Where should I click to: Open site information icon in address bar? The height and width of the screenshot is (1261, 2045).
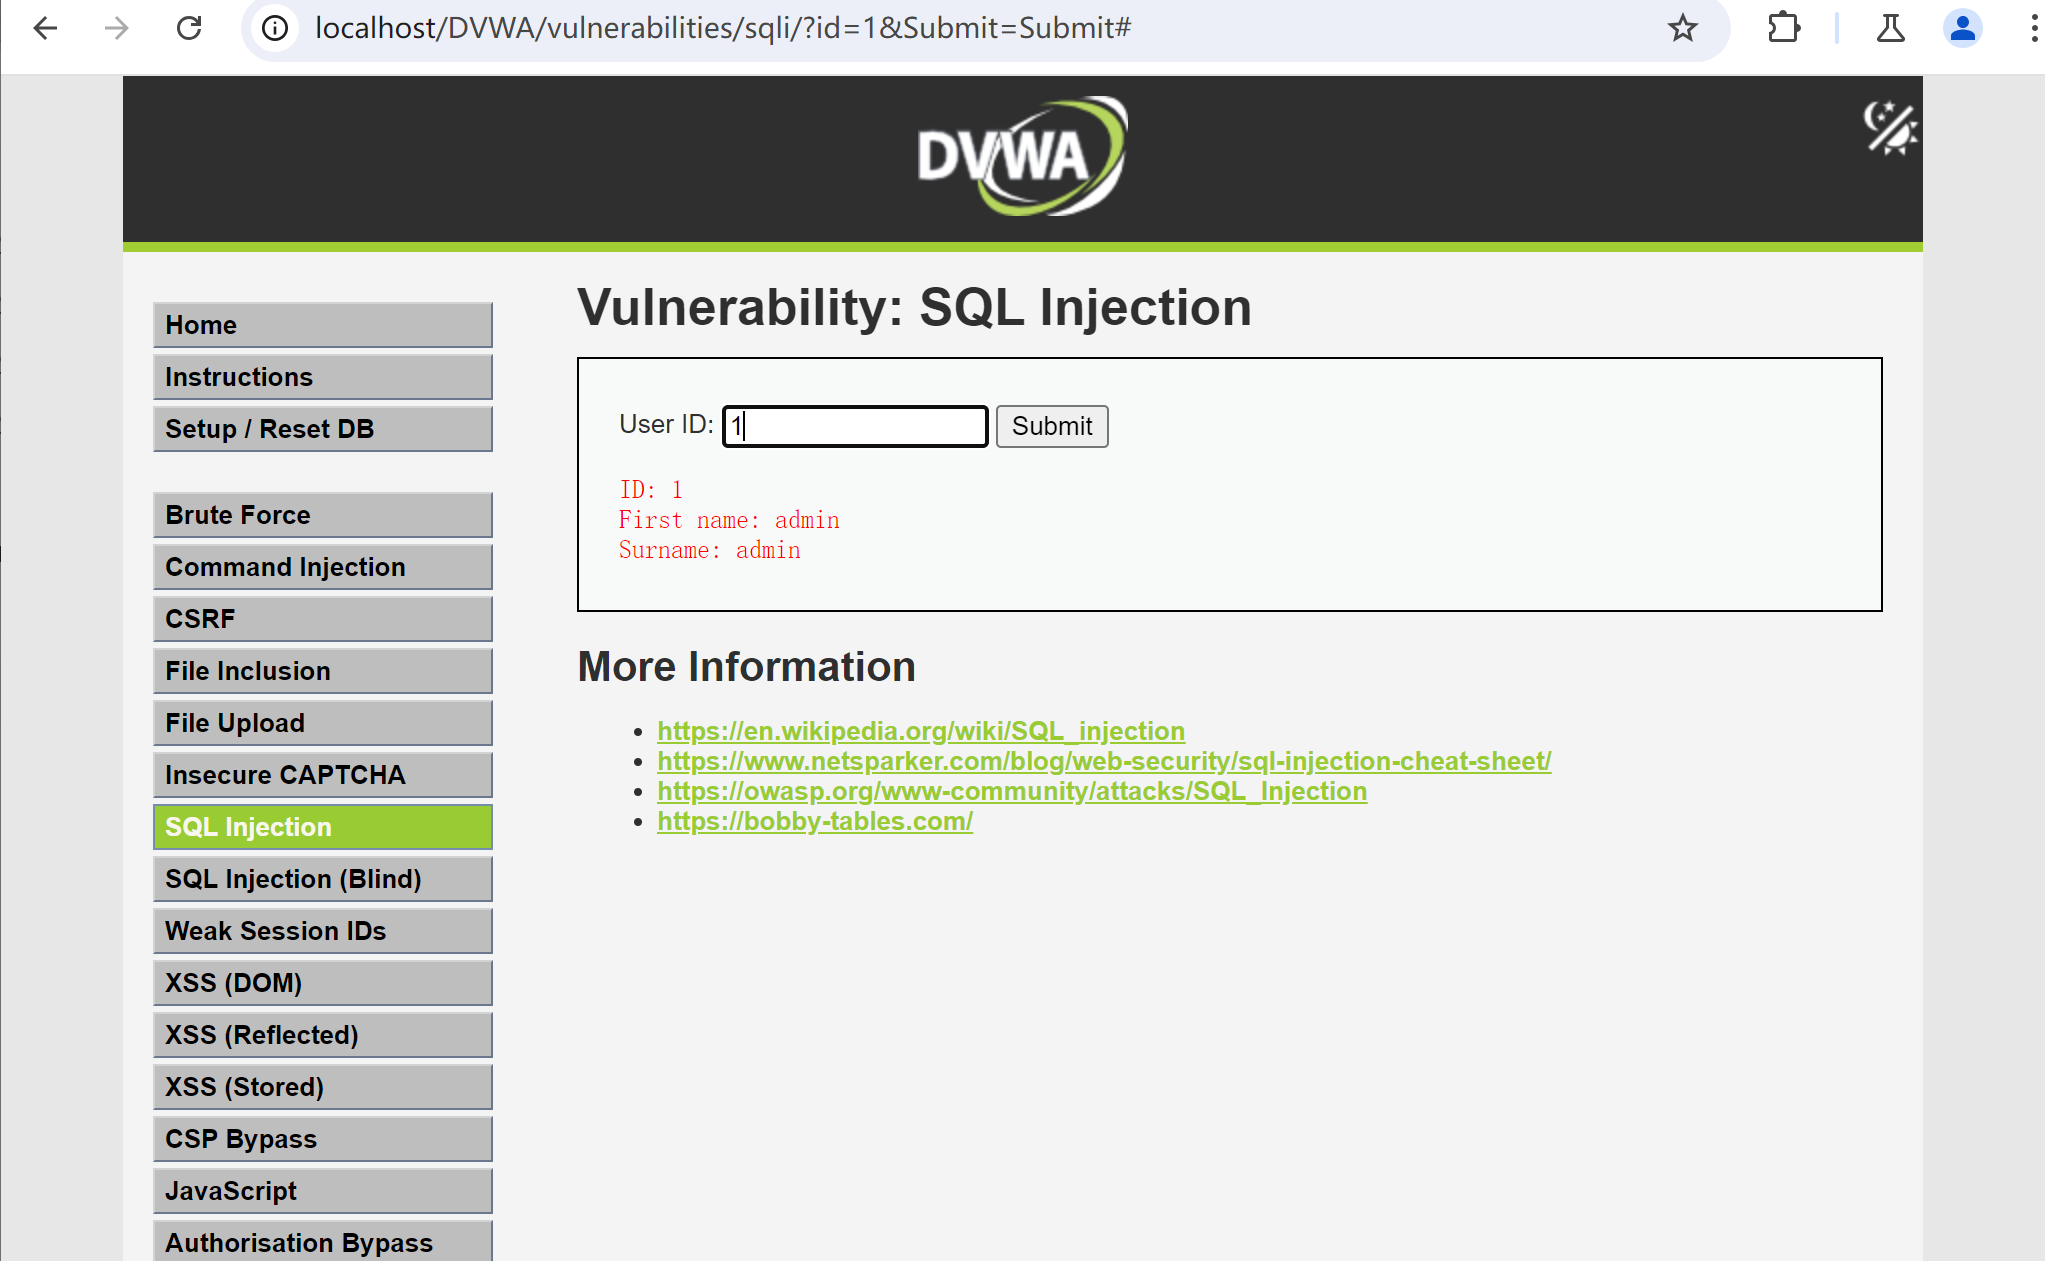(x=275, y=28)
